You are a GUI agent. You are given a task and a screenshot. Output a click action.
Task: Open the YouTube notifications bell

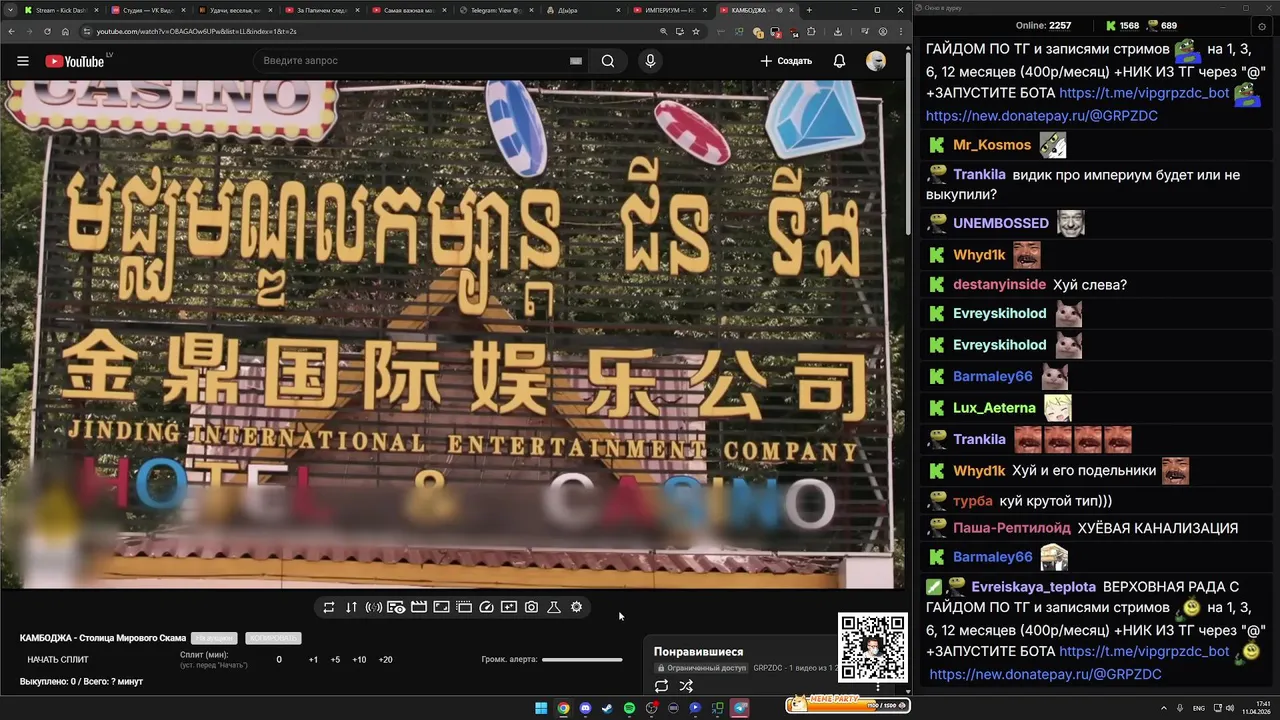point(839,61)
